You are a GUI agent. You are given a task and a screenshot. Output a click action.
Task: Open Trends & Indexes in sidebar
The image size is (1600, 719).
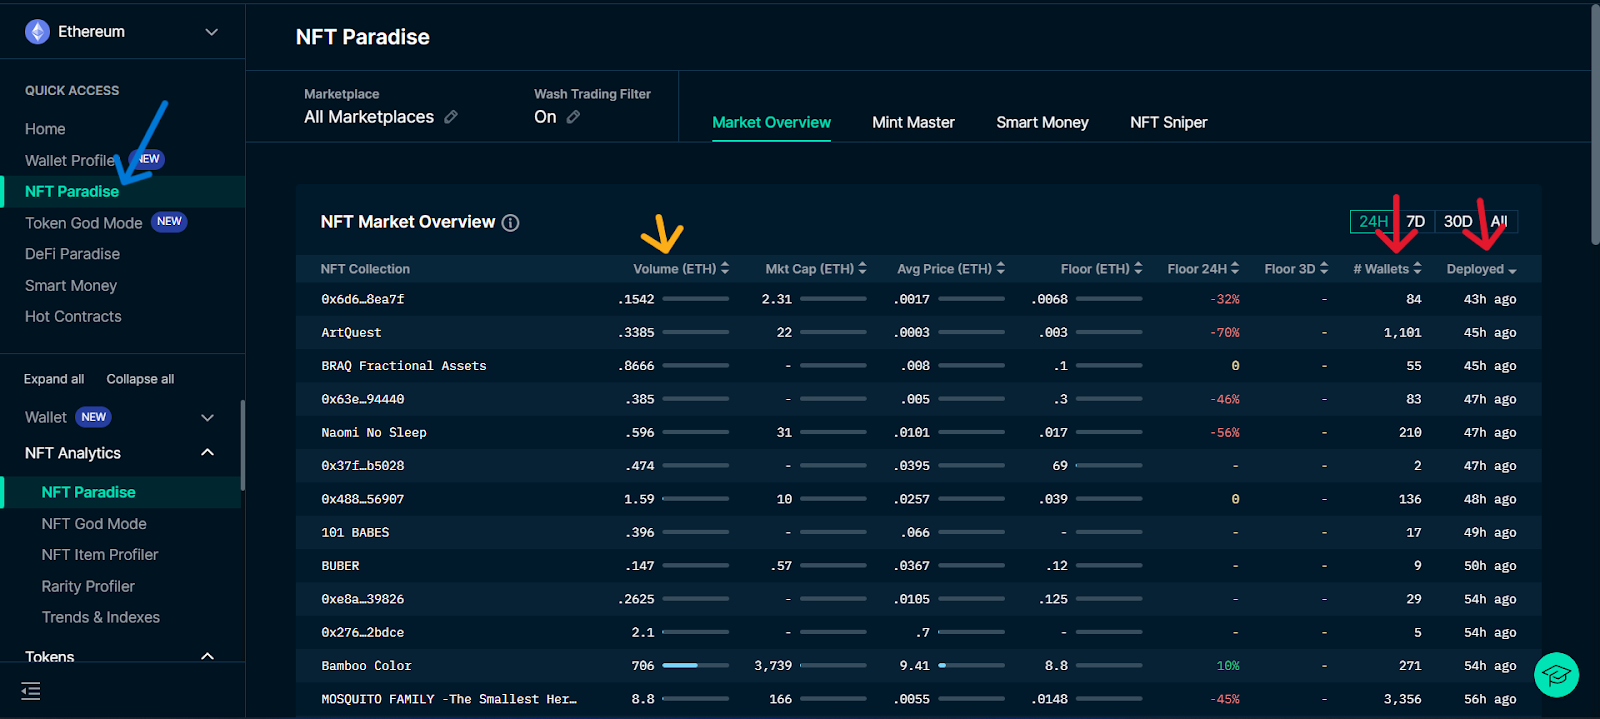[x=101, y=617]
